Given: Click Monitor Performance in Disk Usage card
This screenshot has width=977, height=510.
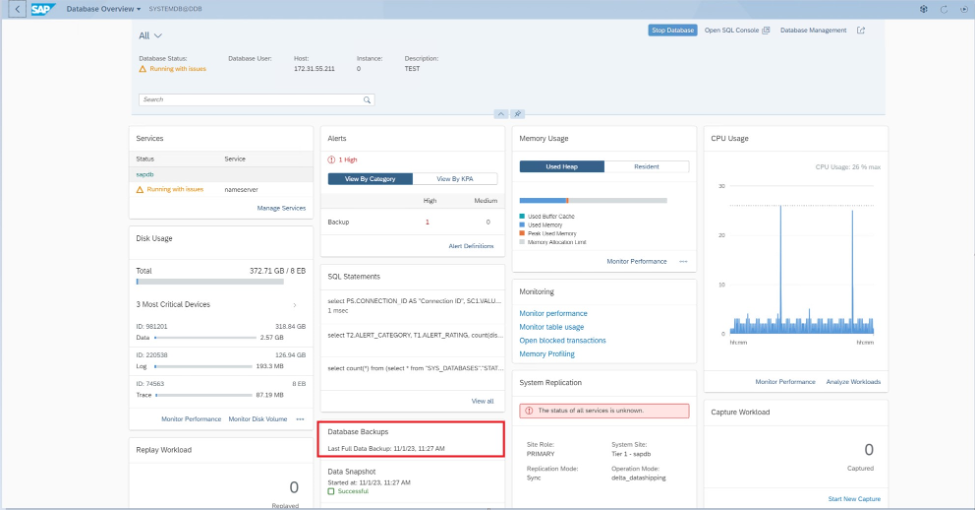Looking at the screenshot, I should tap(191, 419).
